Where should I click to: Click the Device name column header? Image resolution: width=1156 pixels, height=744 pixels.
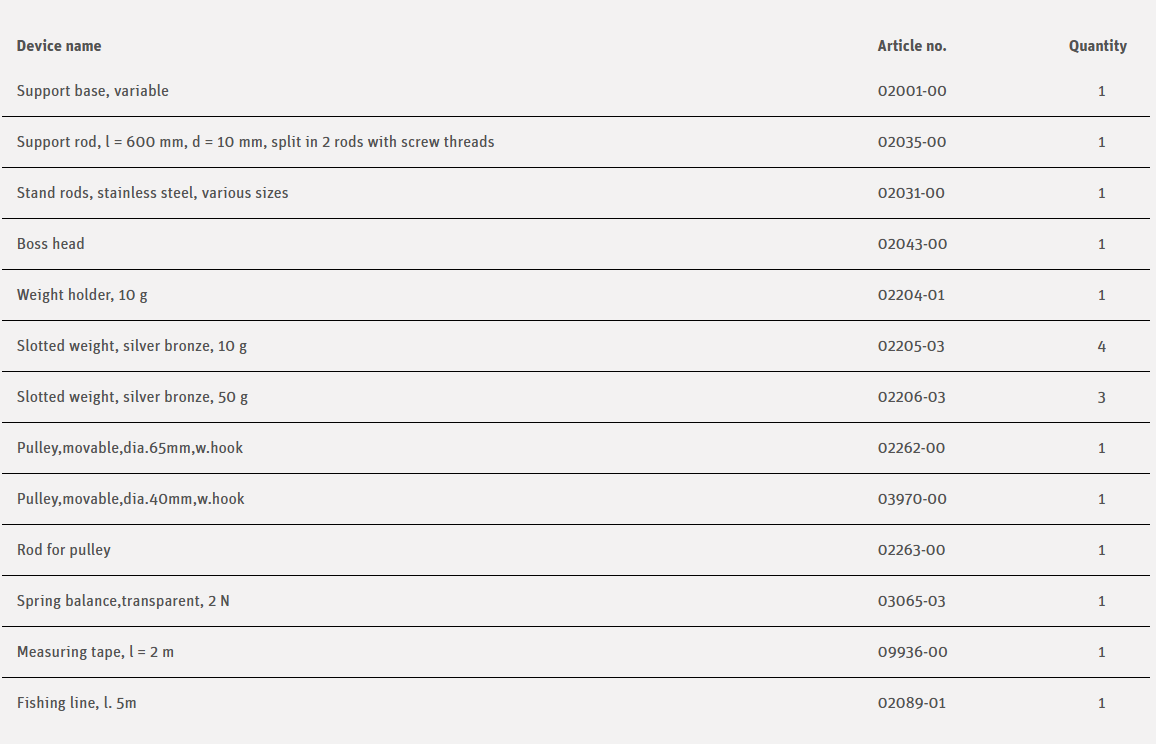[x=59, y=46]
